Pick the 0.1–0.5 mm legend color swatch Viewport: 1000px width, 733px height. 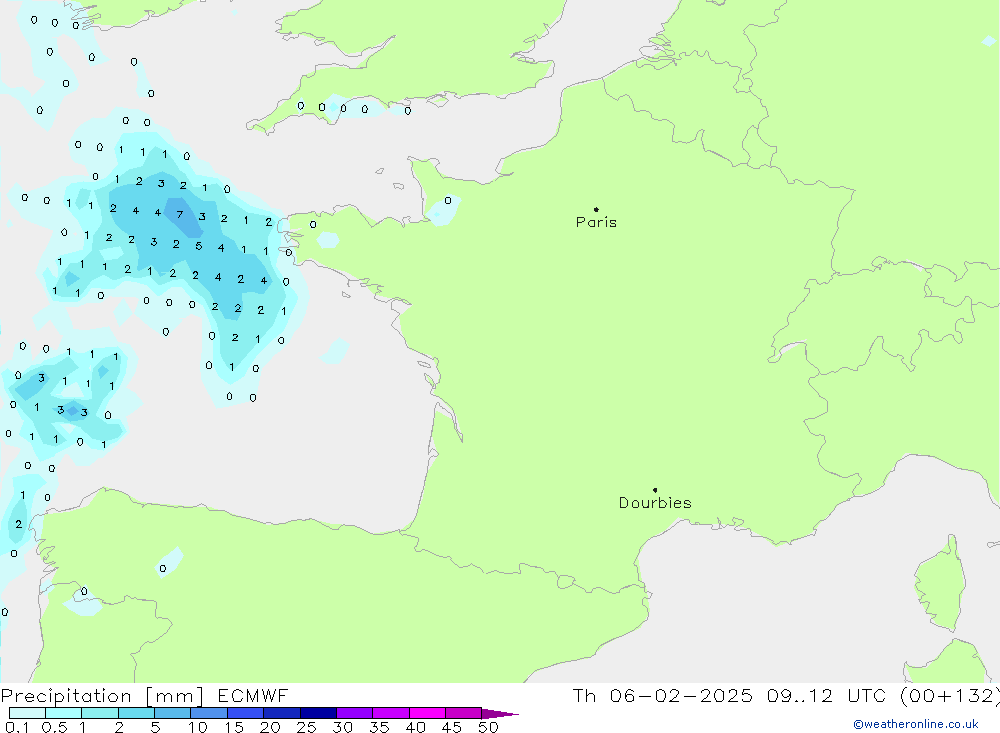point(27,713)
